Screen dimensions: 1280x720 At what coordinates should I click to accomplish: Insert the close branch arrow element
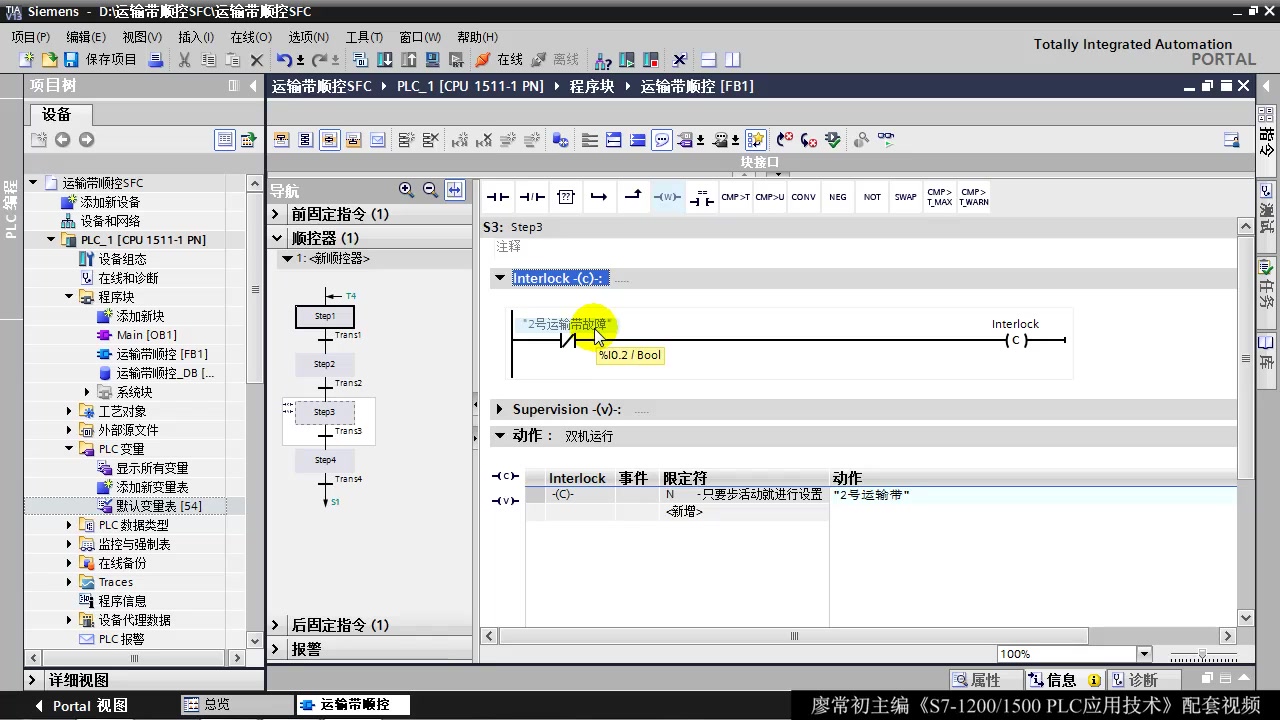point(633,197)
